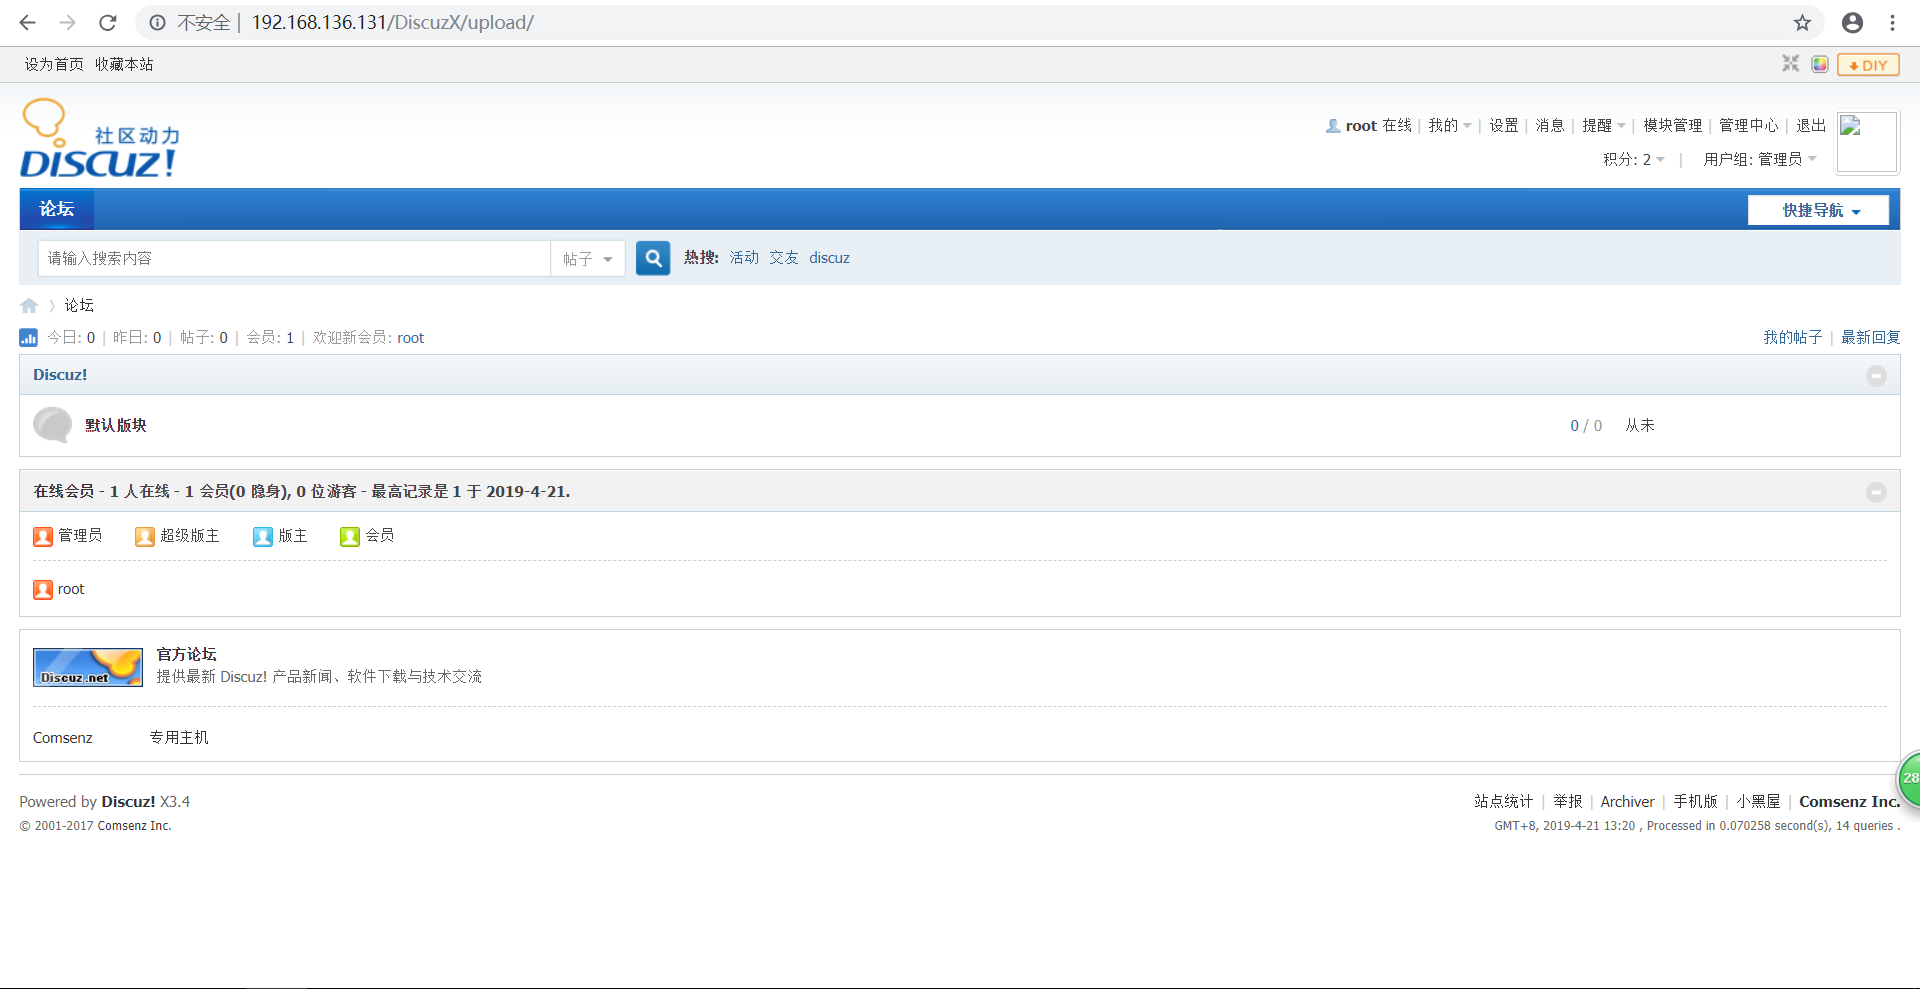
Task: Open 我的帖子 link
Action: click(x=1792, y=337)
